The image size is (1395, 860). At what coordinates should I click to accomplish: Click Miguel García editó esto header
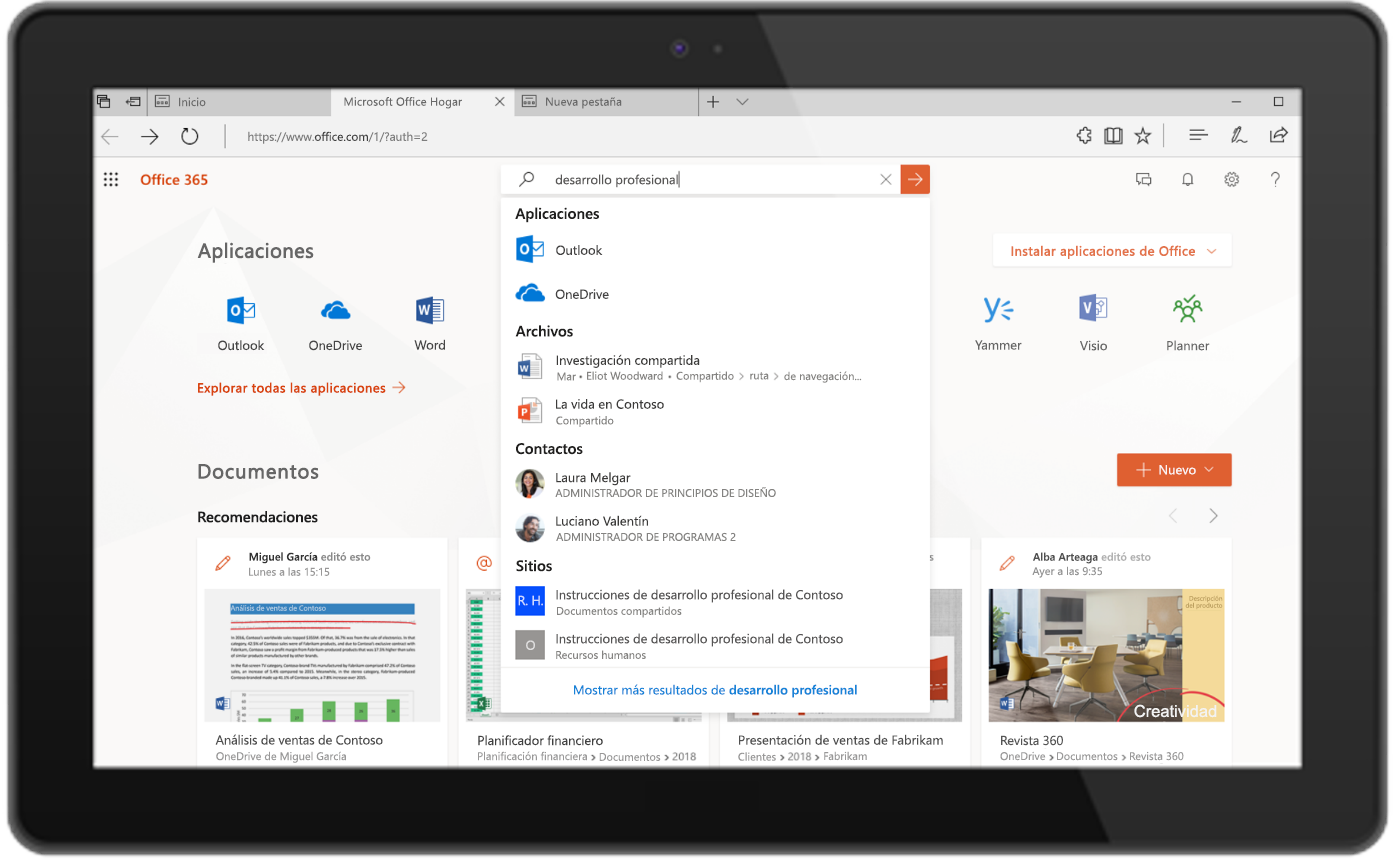[x=309, y=557]
